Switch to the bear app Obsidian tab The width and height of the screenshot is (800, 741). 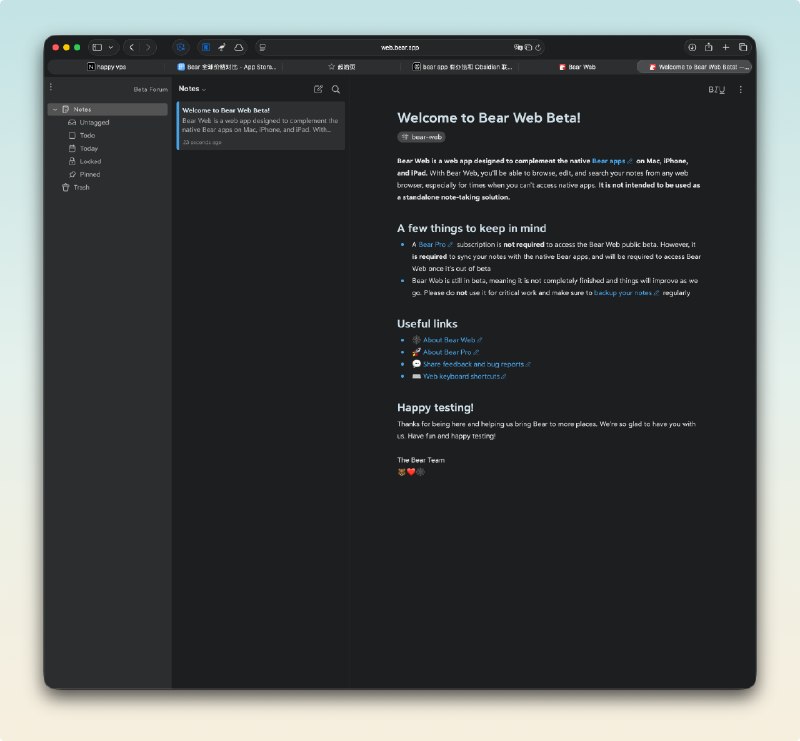(x=462, y=67)
